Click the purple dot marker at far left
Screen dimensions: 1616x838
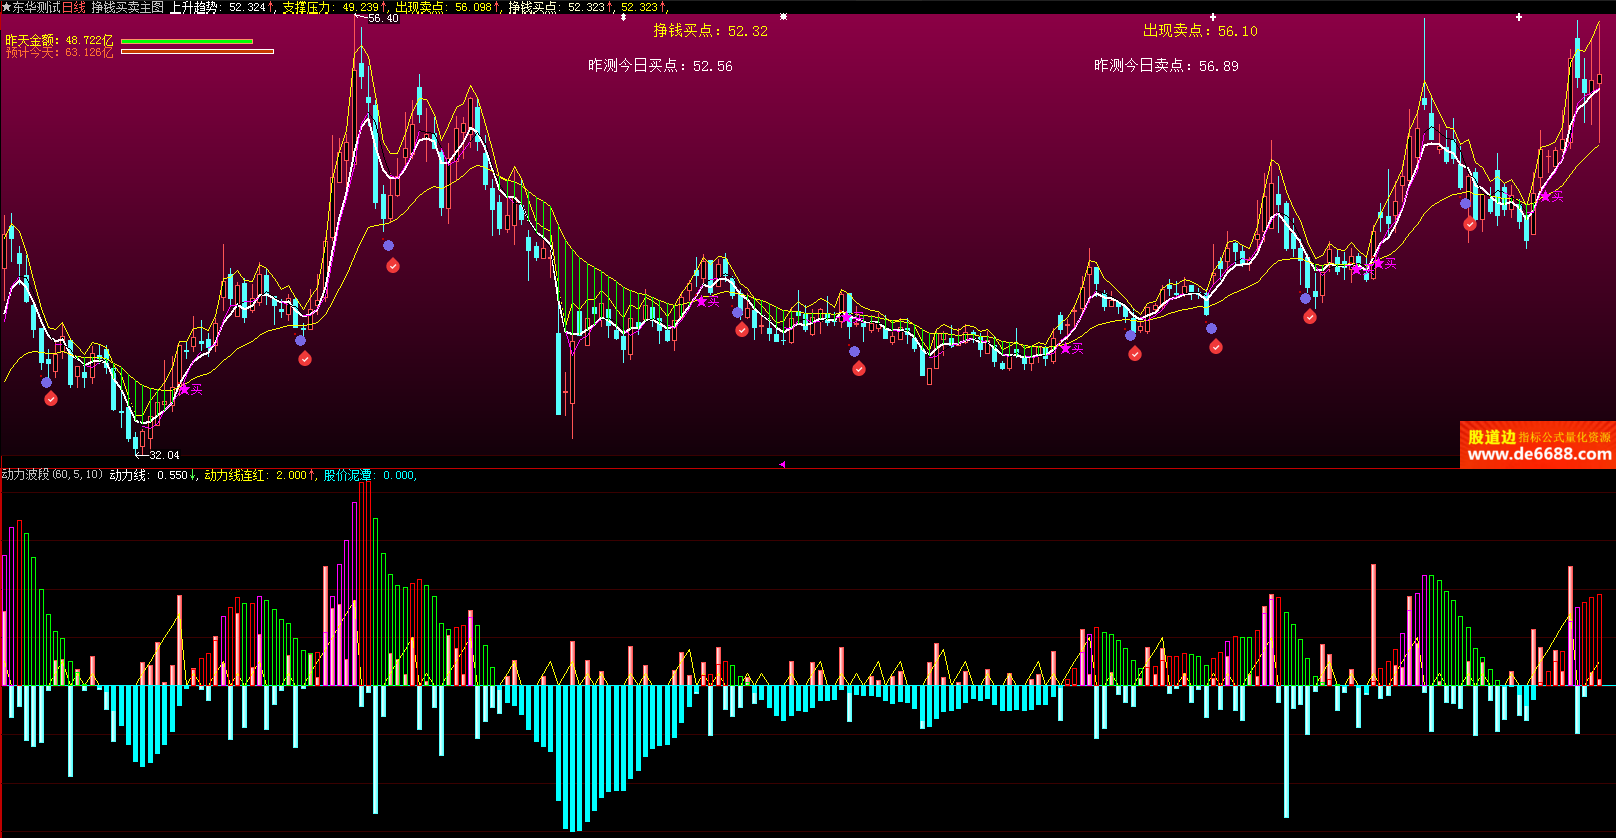[46, 382]
